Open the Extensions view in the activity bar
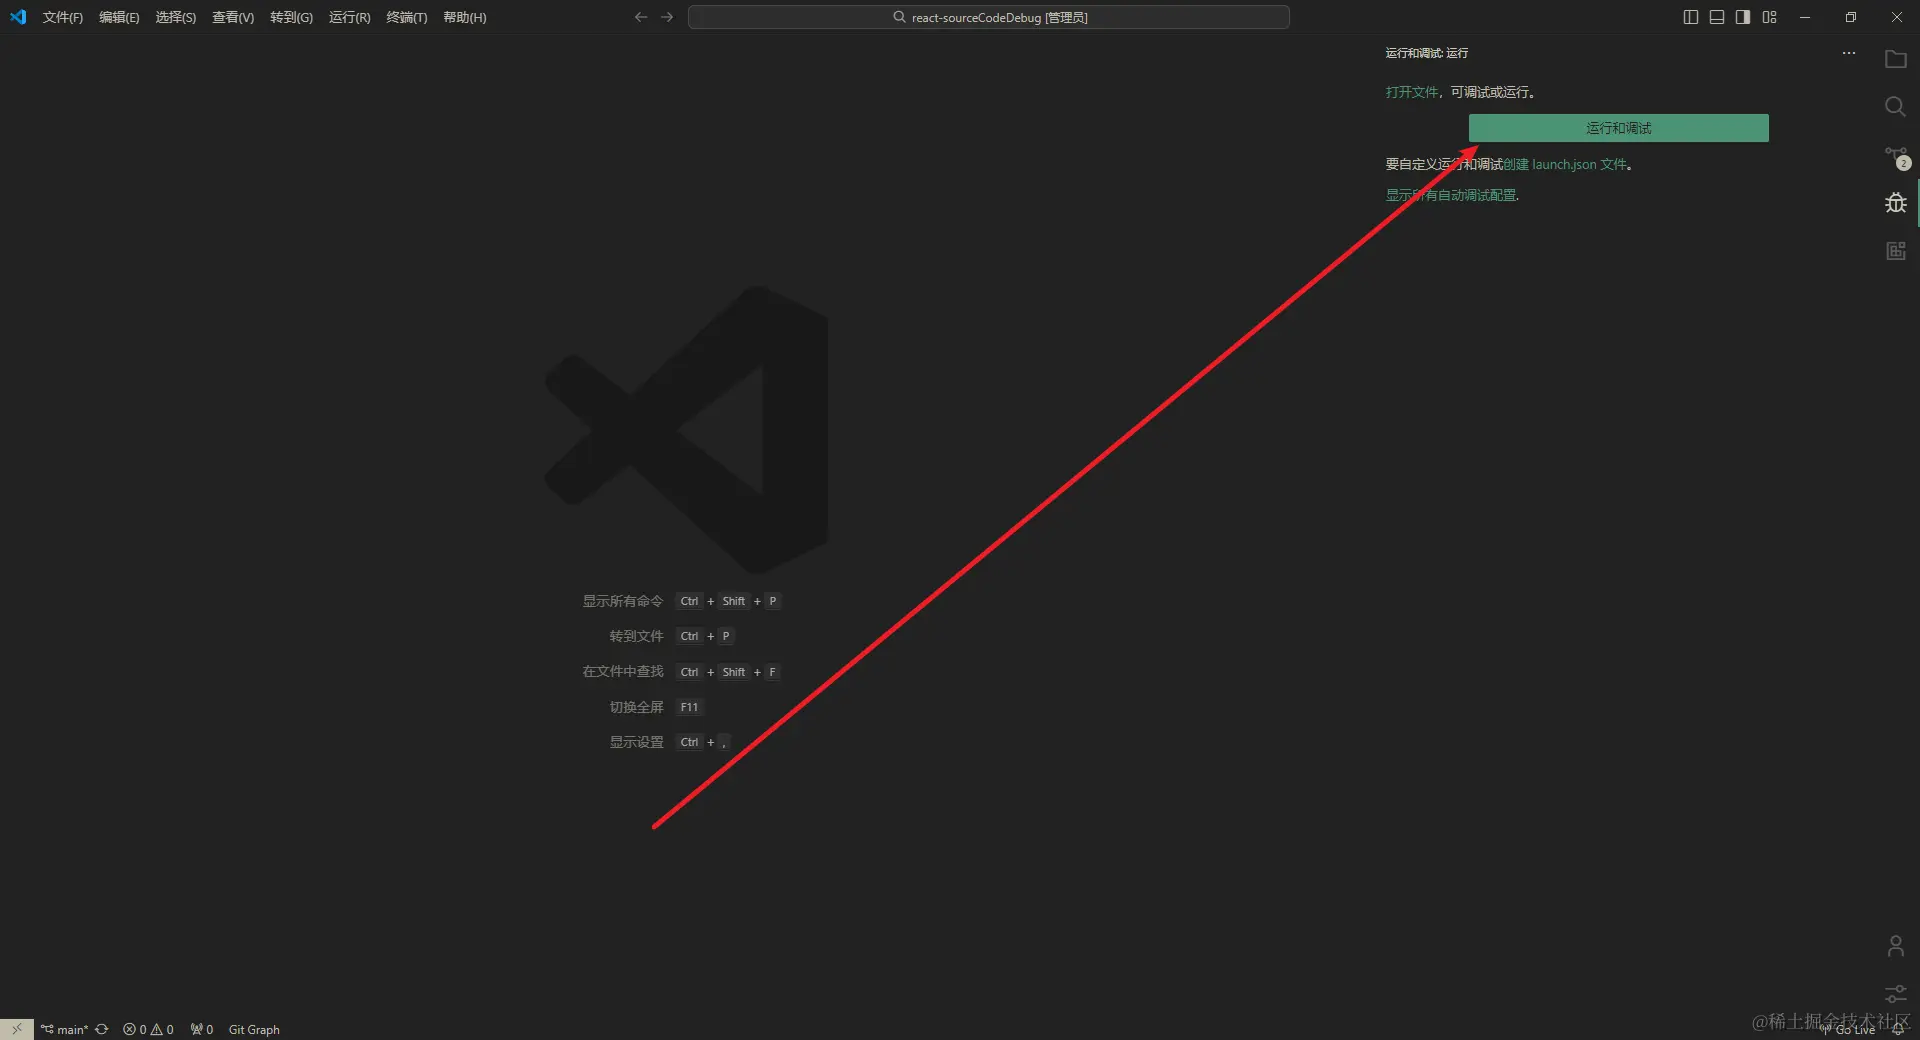Viewport: 1920px width, 1040px height. (1895, 251)
